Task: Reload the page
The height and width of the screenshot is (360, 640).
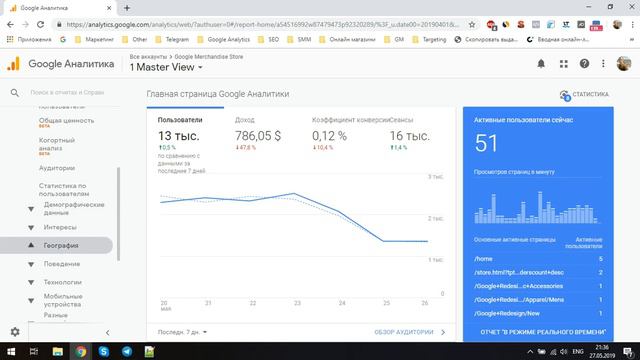Action: (40, 24)
